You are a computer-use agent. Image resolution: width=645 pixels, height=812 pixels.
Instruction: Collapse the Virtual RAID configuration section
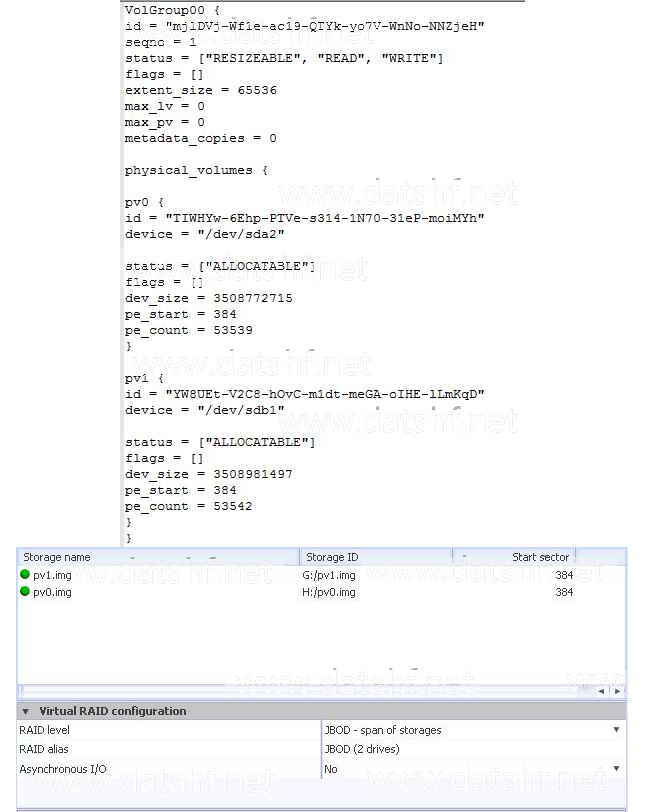click(x=25, y=712)
